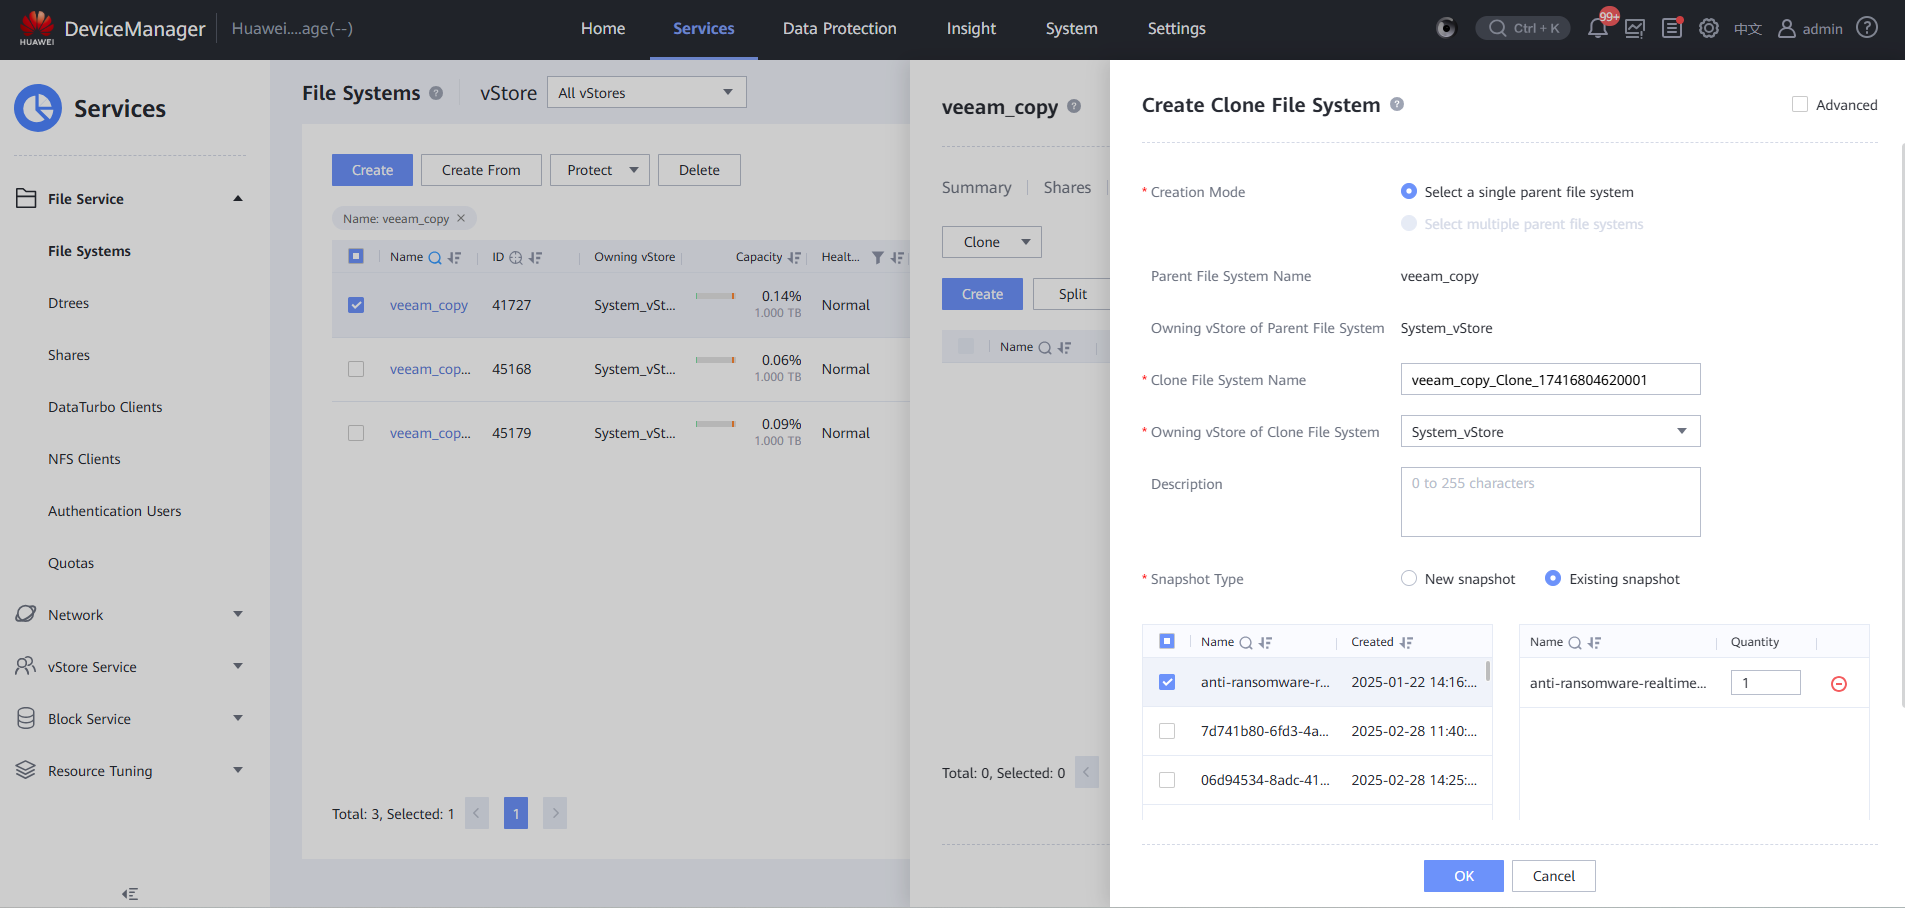Open the All vStores dropdown
Screen dimensions: 1905x908
646,93
